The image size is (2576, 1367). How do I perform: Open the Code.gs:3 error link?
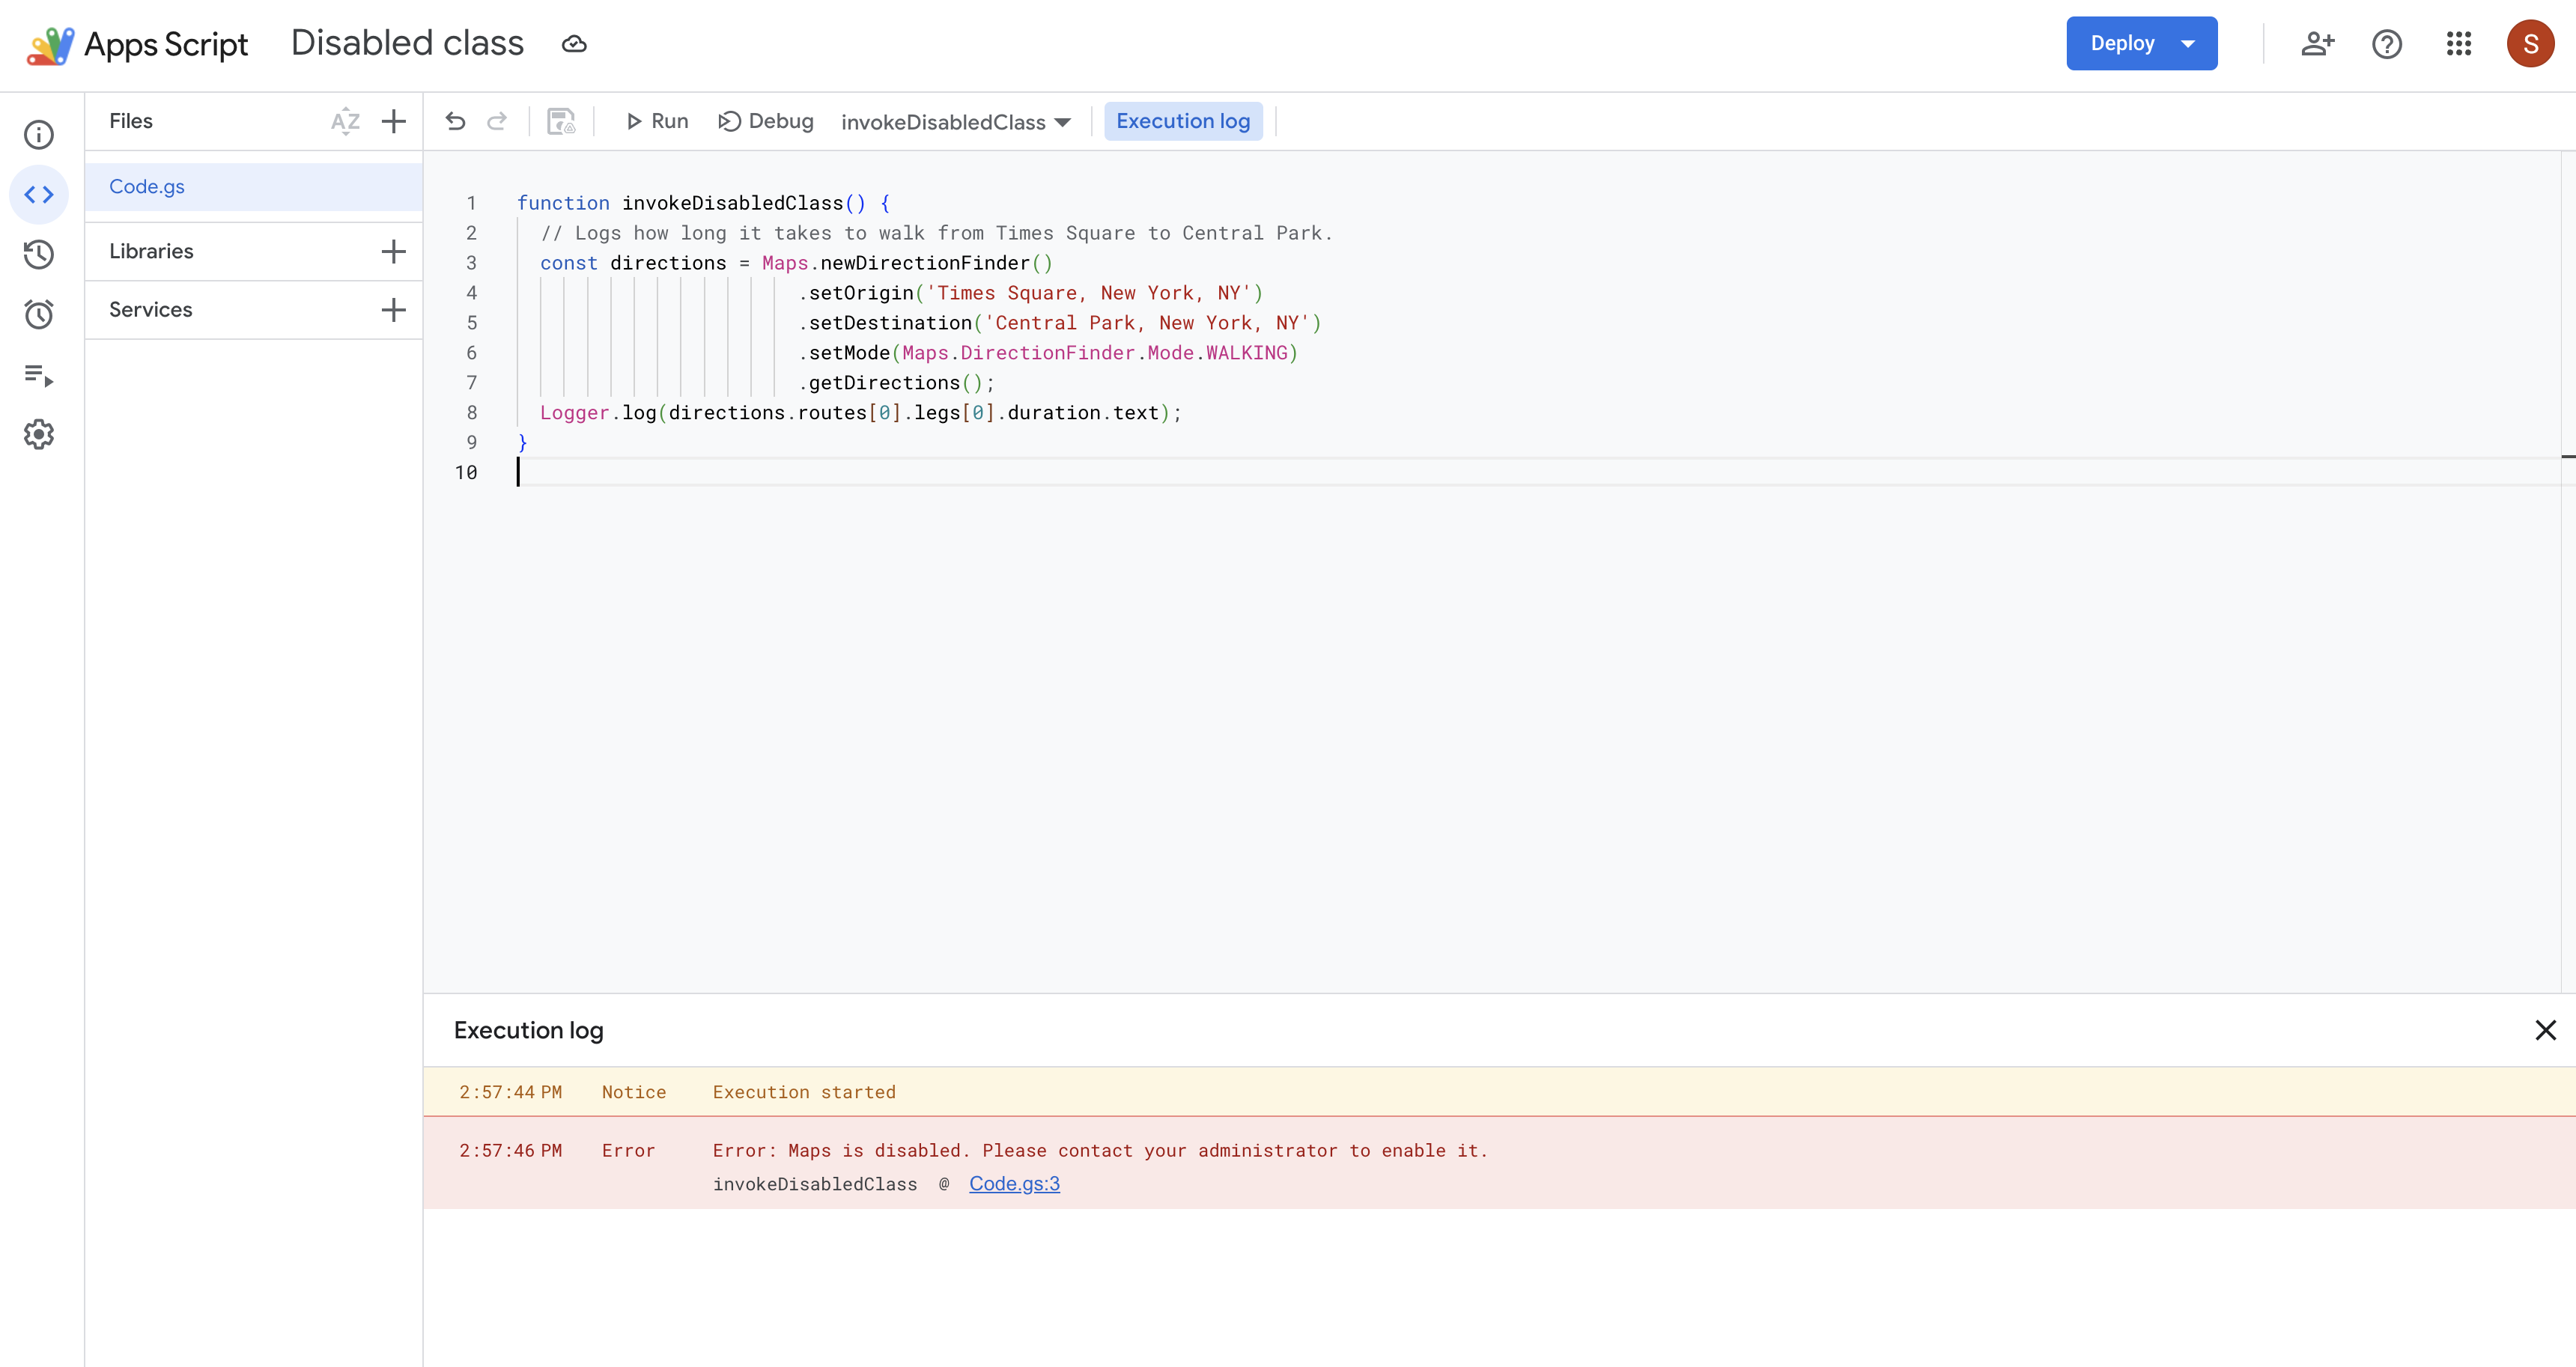[1014, 1183]
